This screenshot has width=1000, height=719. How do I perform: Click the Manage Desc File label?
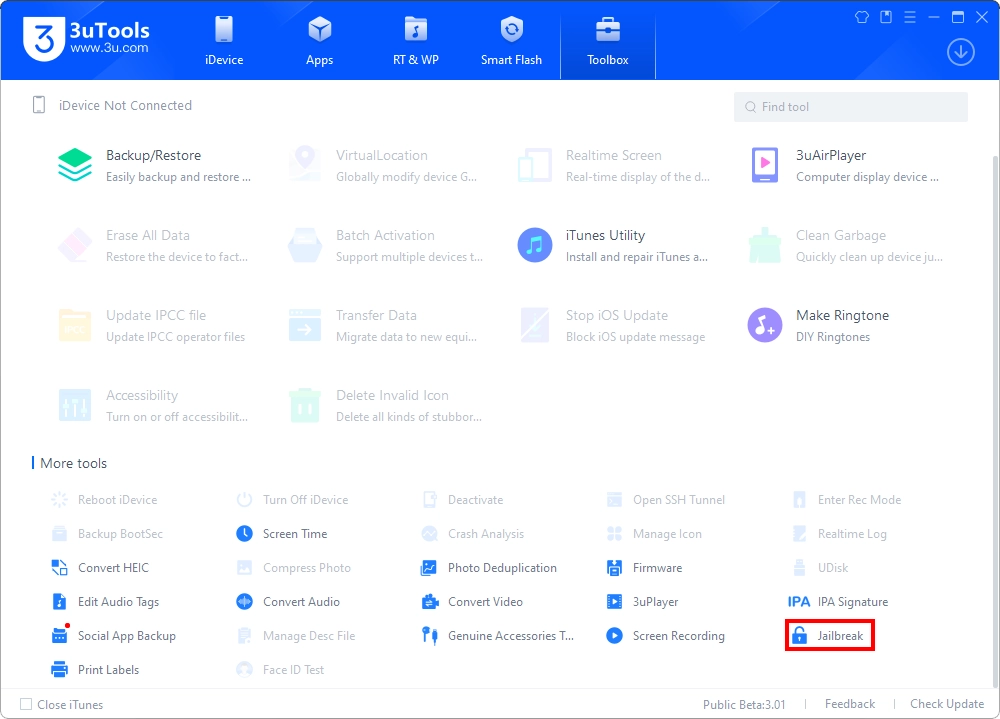(x=309, y=635)
